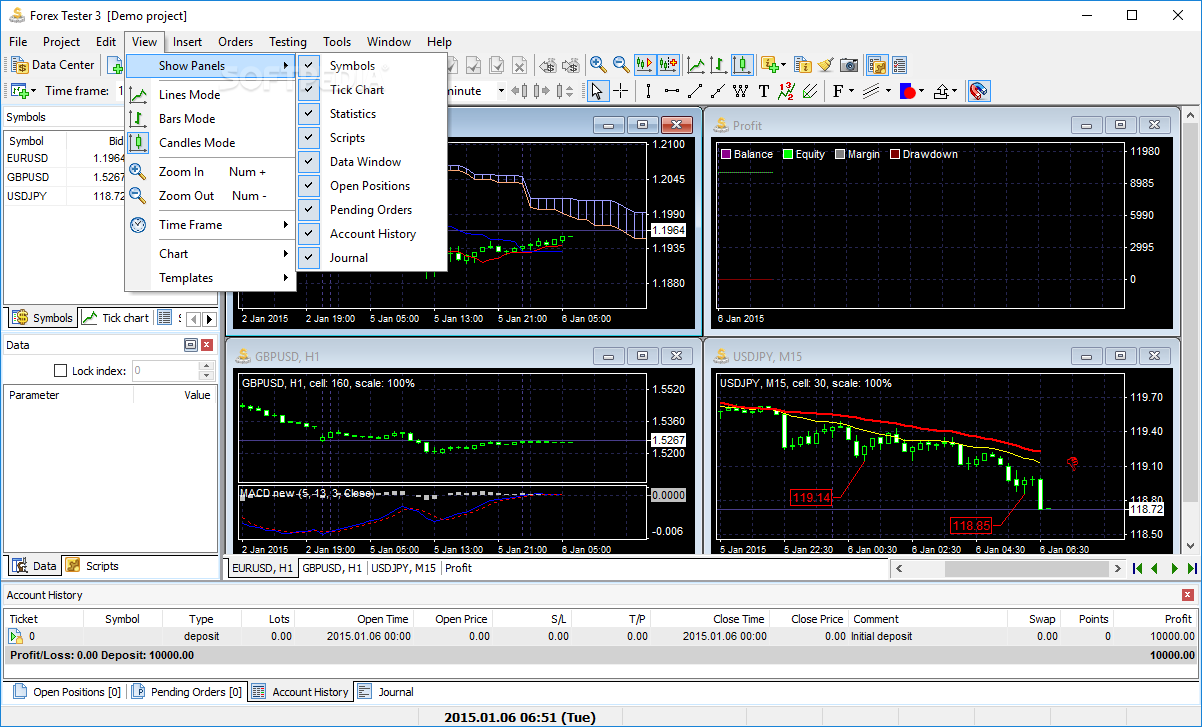
Task: Switch to Bars chart toolbar icon
Action: pyautogui.click(x=719, y=65)
